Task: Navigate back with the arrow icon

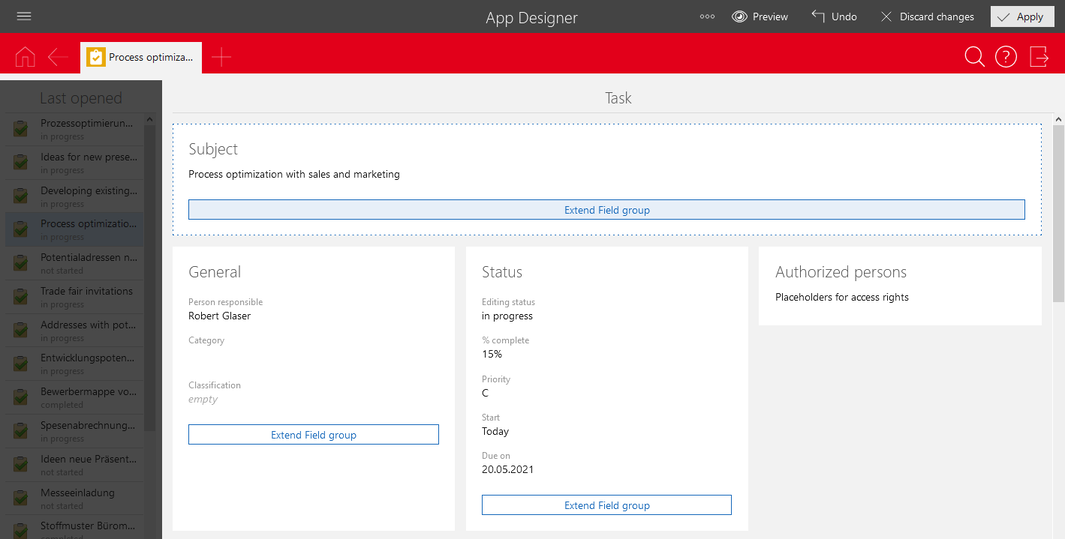Action: (58, 57)
